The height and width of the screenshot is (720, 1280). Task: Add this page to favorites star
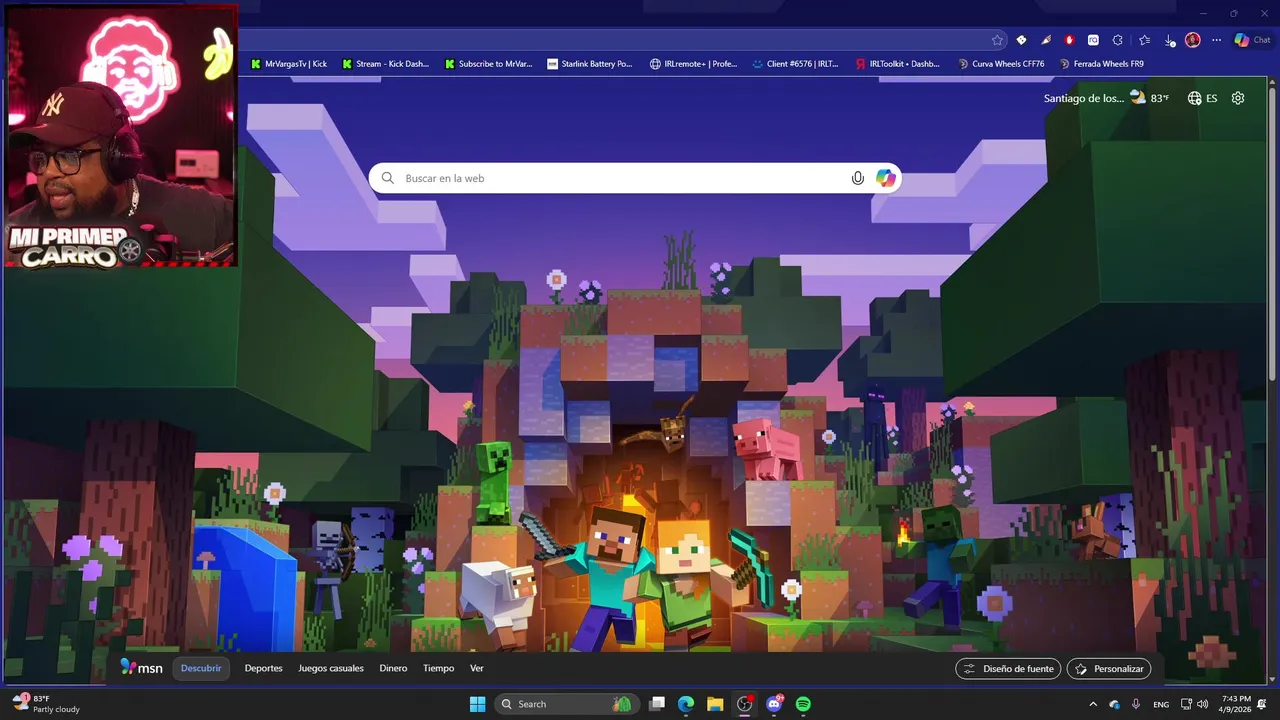click(x=997, y=40)
